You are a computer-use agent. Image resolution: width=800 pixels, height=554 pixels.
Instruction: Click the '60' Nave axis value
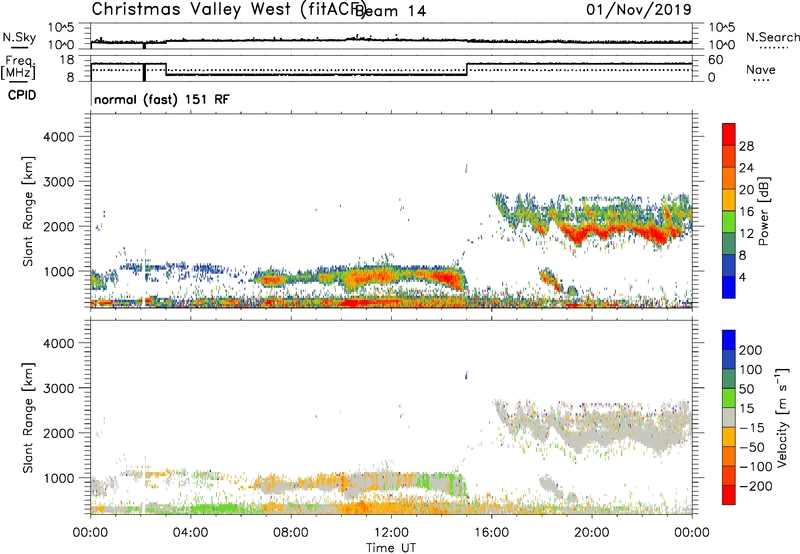pos(716,60)
